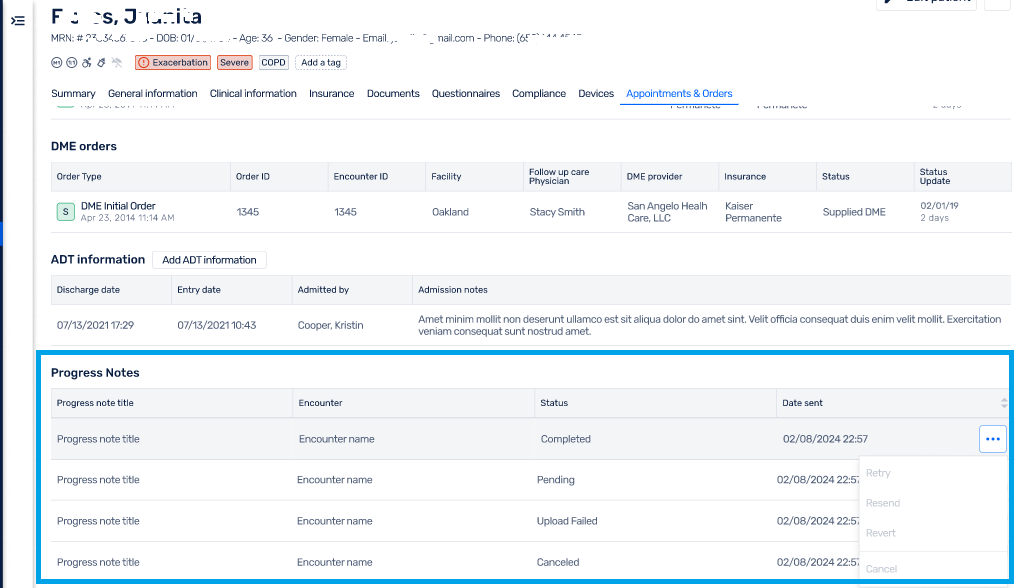Choose Retry in the actions menu

click(x=878, y=473)
